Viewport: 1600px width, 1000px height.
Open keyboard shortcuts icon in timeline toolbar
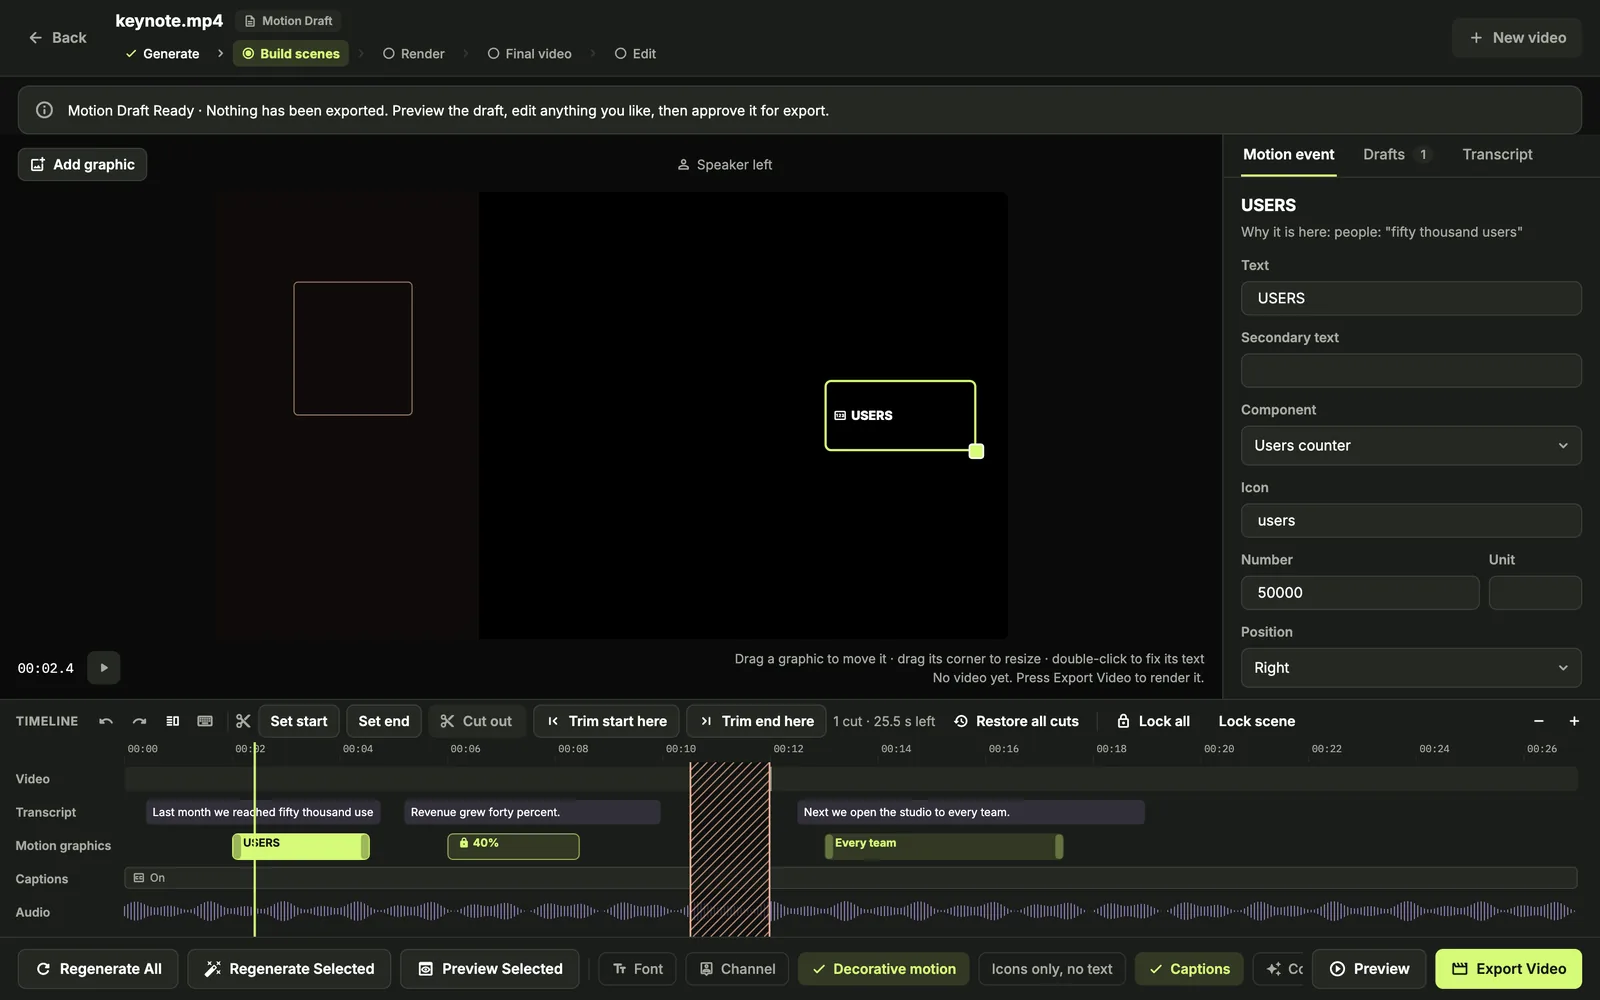(205, 721)
